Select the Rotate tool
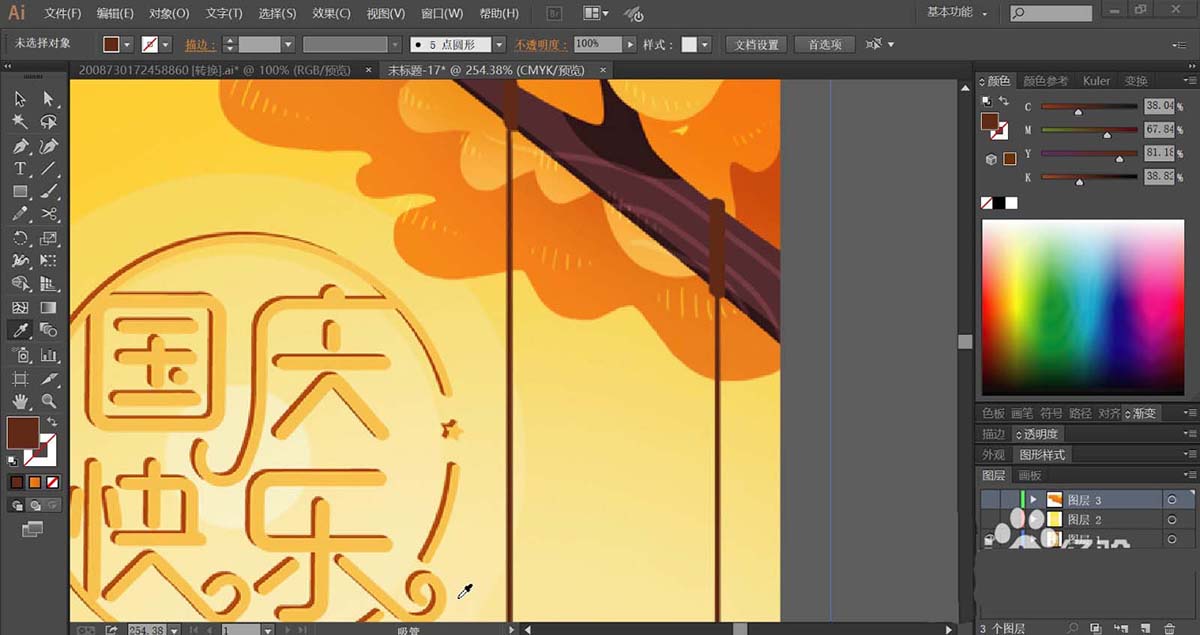 (x=20, y=238)
